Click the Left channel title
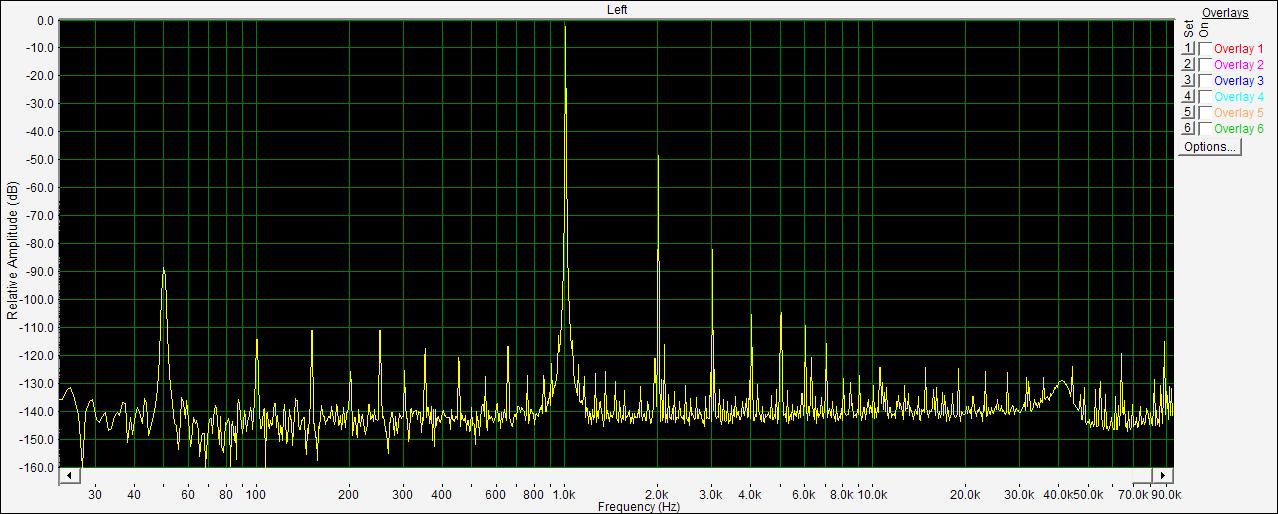Image resolution: width=1278 pixels, height=514 pixels. 617,9
